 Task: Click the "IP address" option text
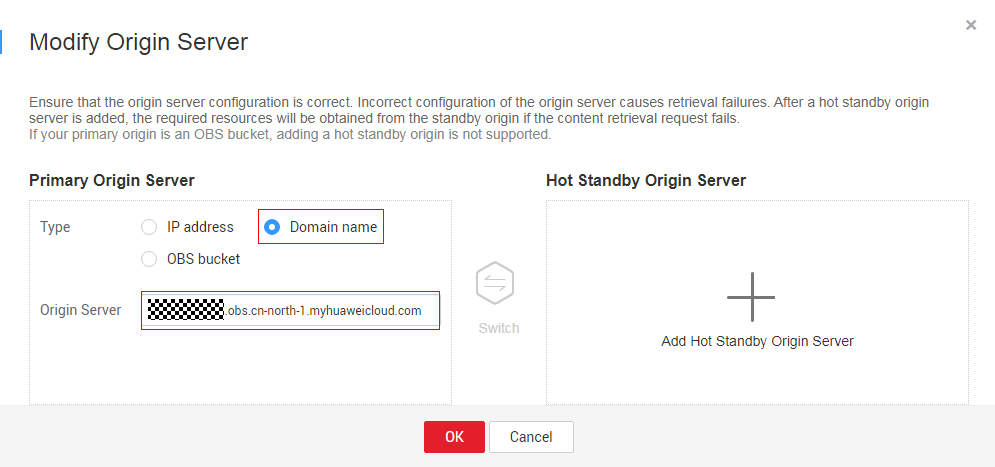click(200, 227)
